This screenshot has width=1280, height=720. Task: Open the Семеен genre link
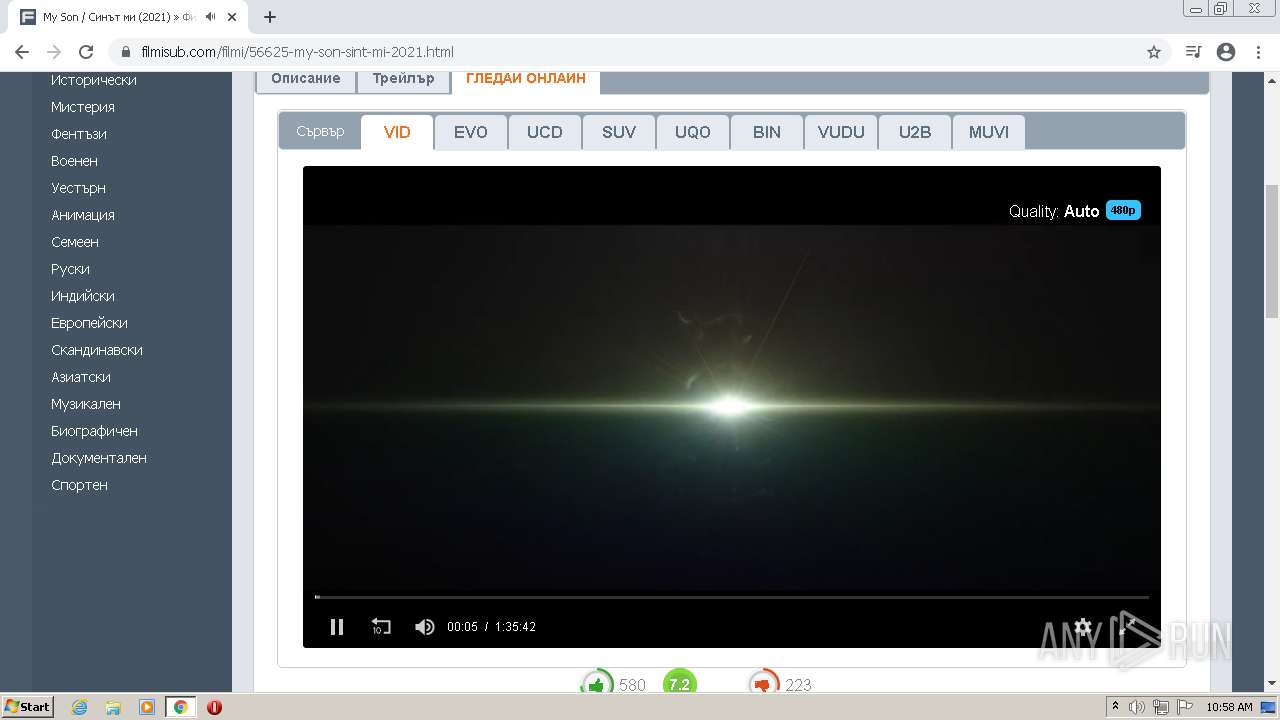(x=75, y=242)
